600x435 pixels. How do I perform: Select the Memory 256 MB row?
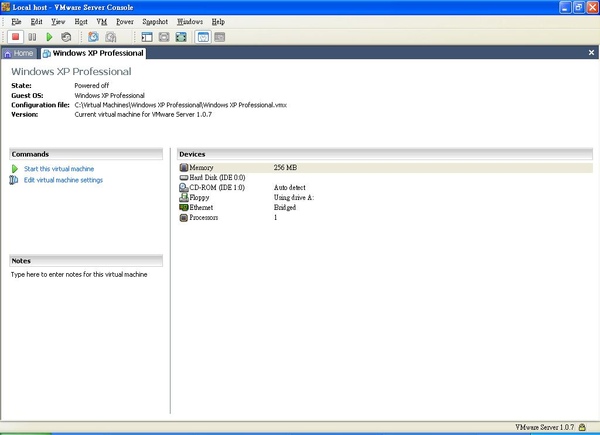point(385,168)
